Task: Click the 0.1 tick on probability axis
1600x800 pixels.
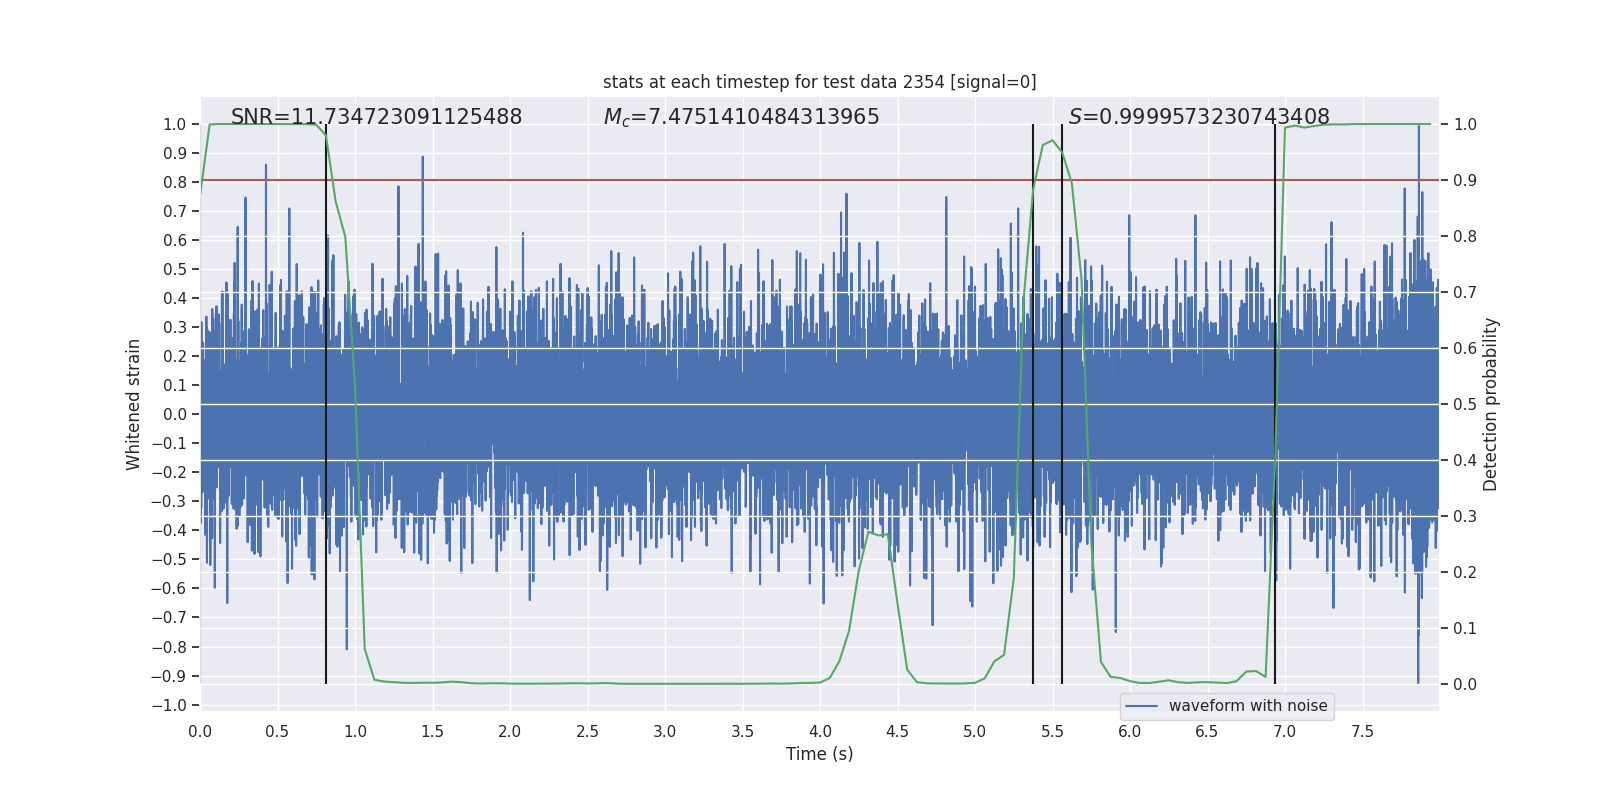Action: [1465, 629]
